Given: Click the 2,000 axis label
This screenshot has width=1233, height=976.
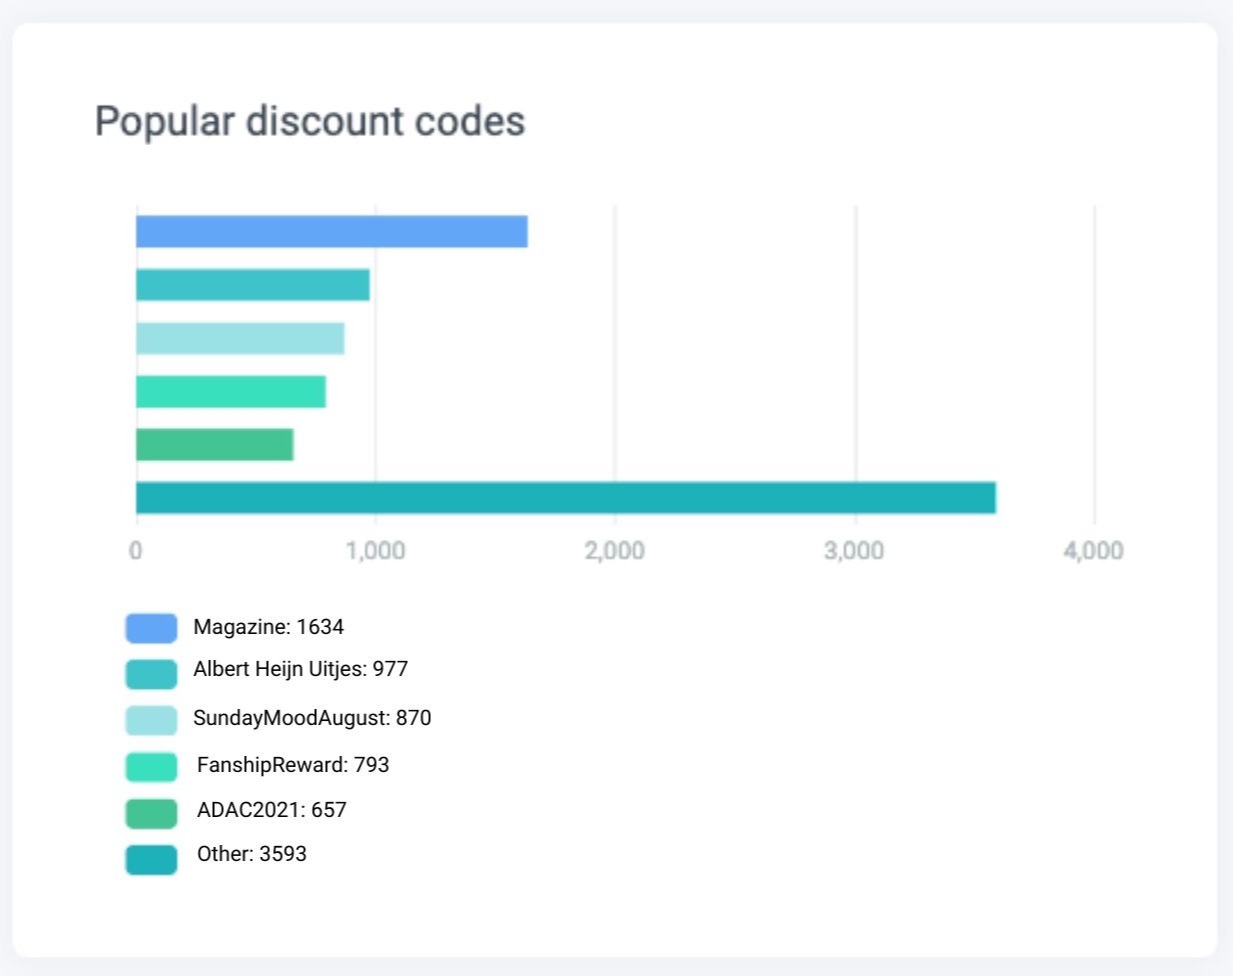Looking at the screenshot, I should tap(614, 550).
